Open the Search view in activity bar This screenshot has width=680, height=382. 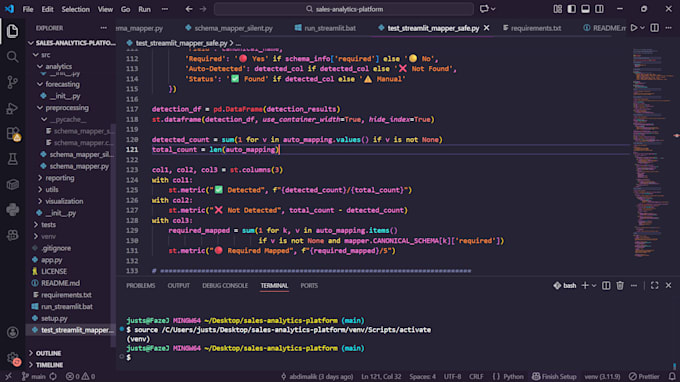point(12,56)
